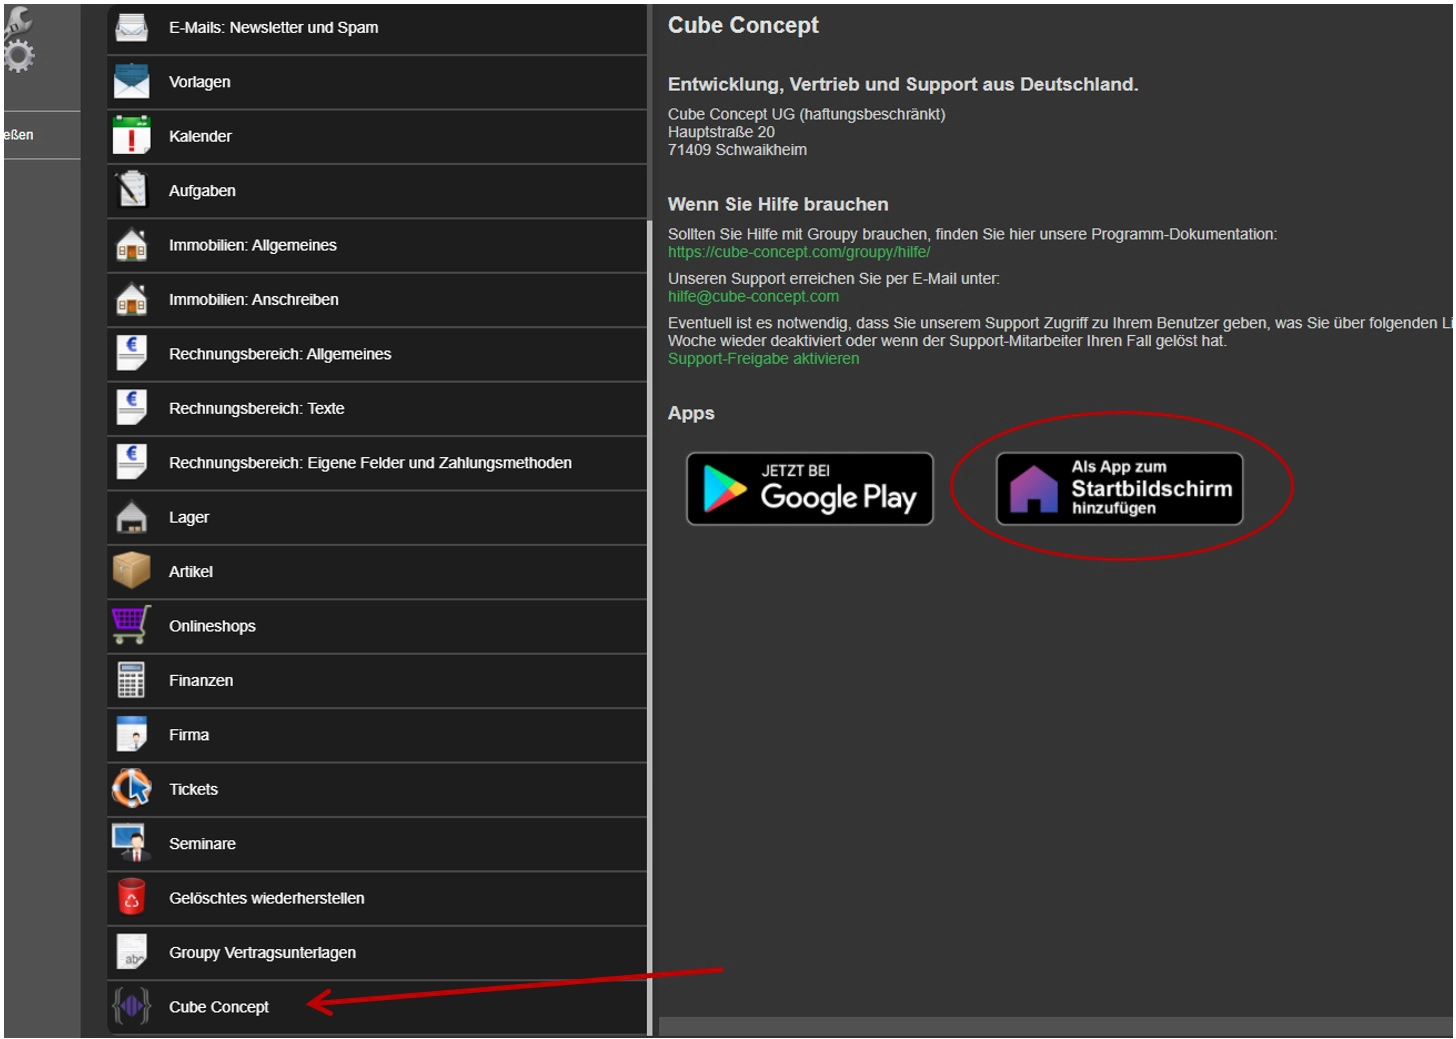Click the Cube Concept logo icon
The height and width of the screenshot is (1039, 1456).
tap(131, 1006)
